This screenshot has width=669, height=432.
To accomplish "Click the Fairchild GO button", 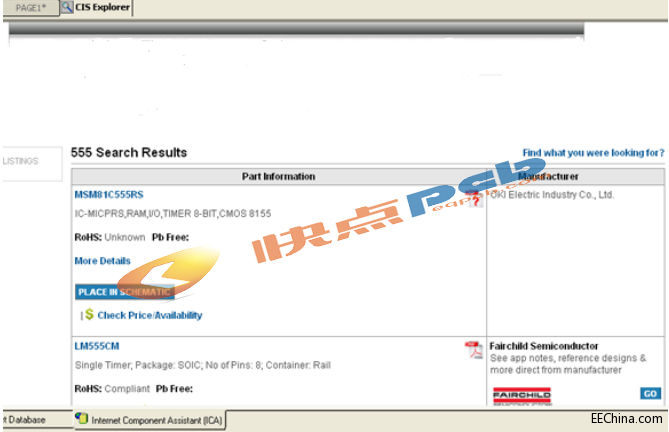I will coord(650,393).
